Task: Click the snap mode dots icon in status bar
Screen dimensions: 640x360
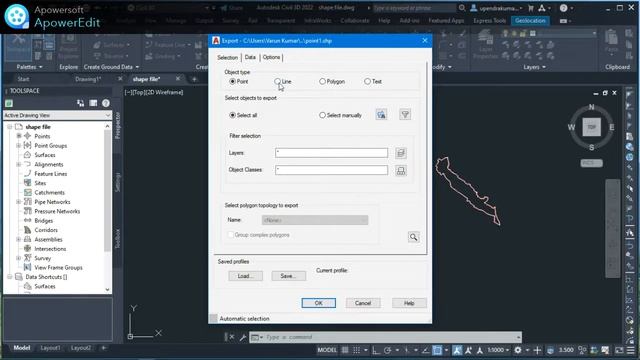Action: pos(356,350)
